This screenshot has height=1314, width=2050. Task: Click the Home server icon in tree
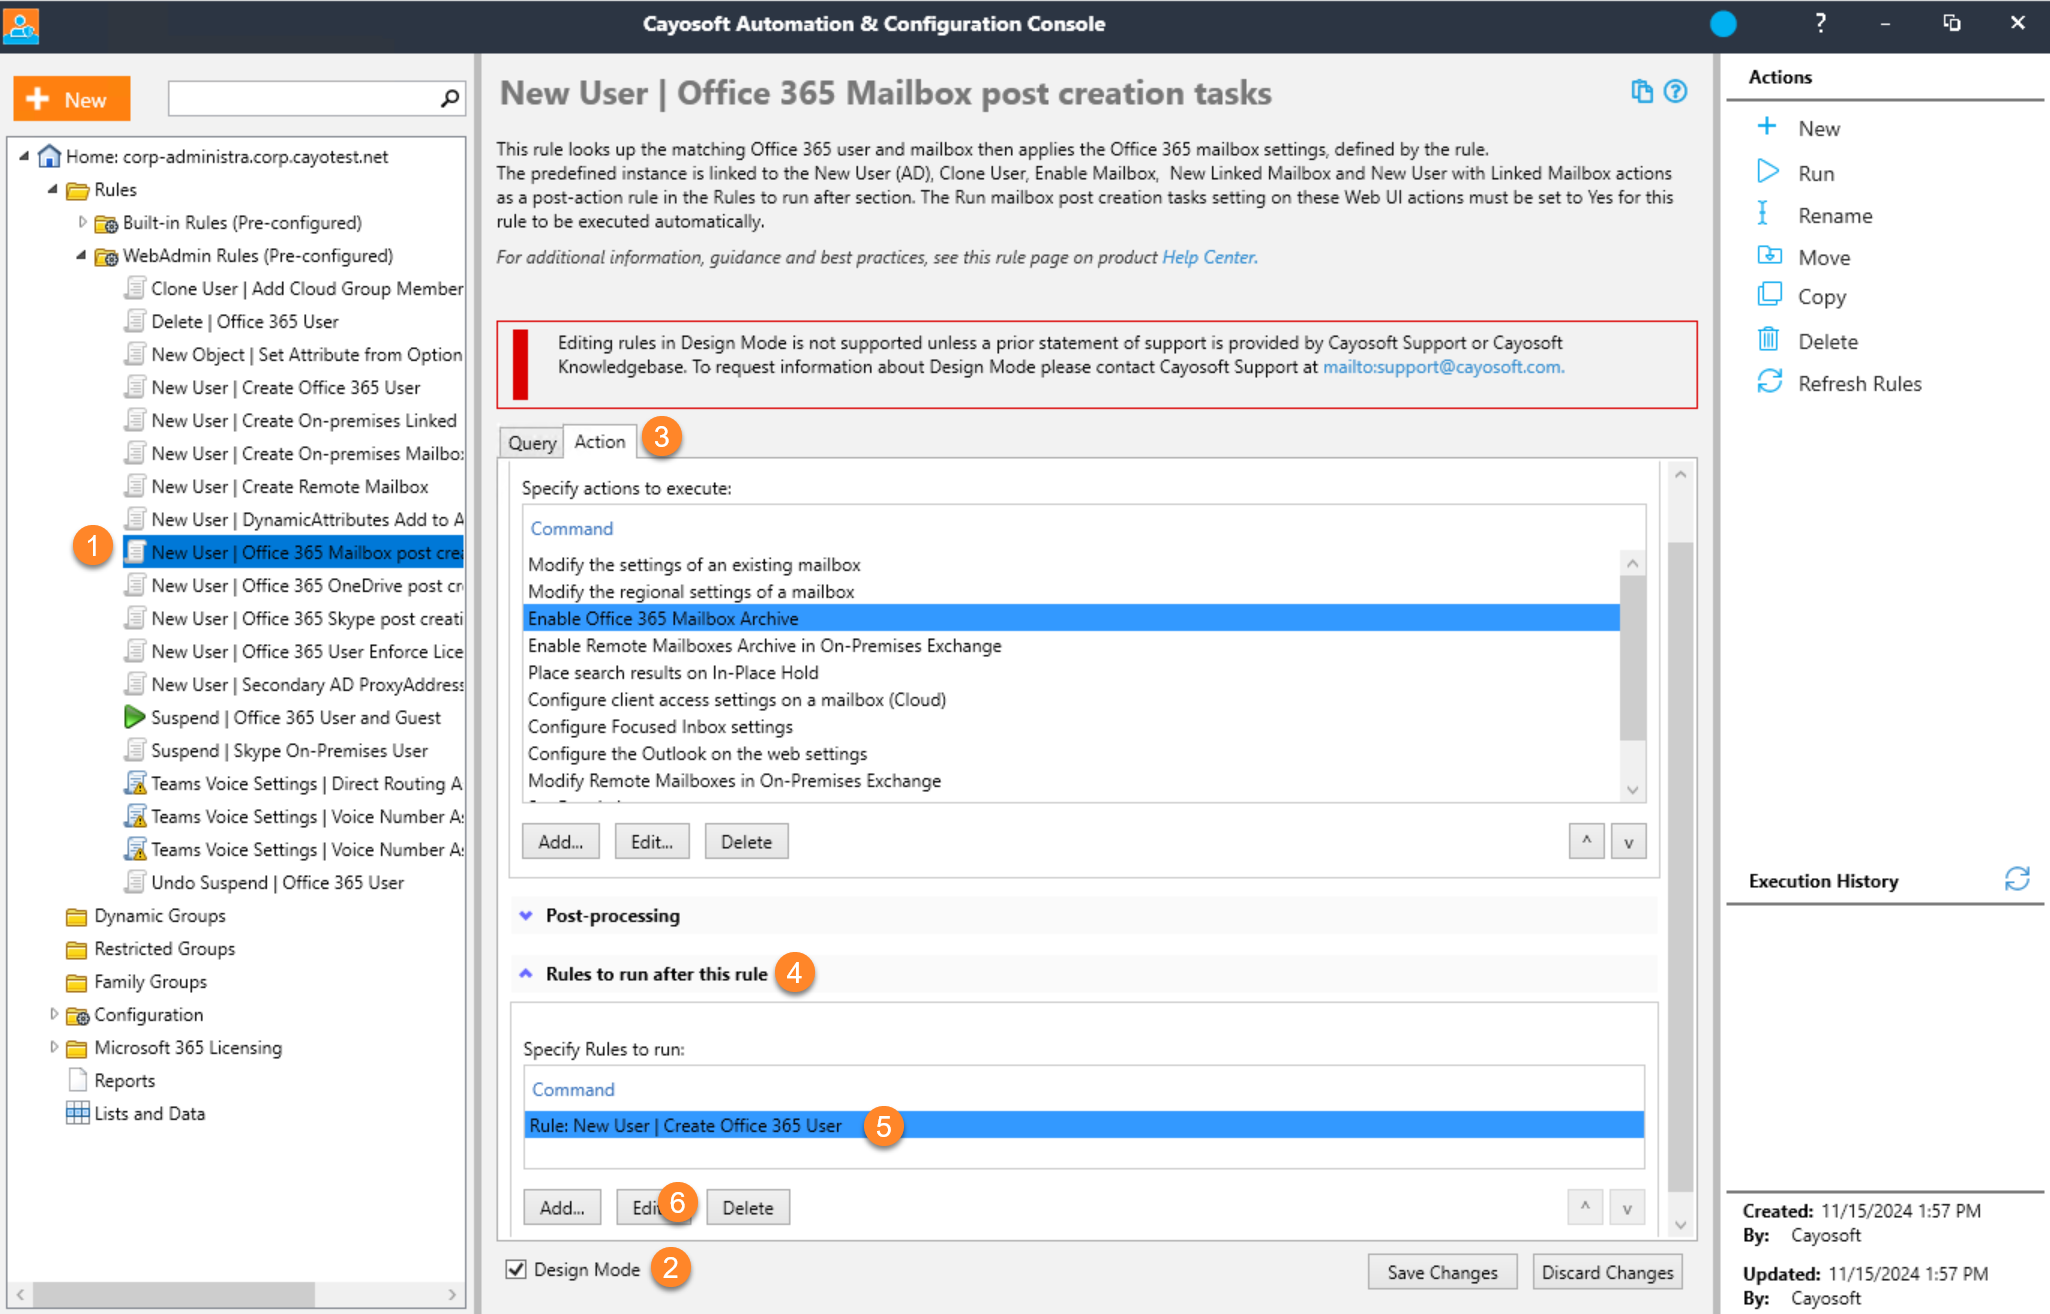coord(49,156)
